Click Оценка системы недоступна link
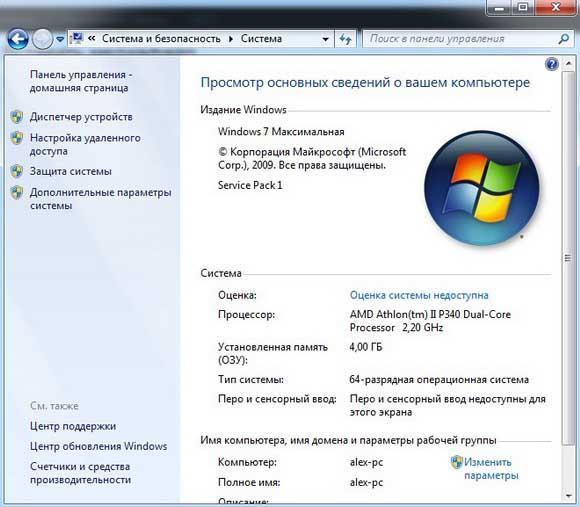 pyautogui.click(x=419, y=295)
